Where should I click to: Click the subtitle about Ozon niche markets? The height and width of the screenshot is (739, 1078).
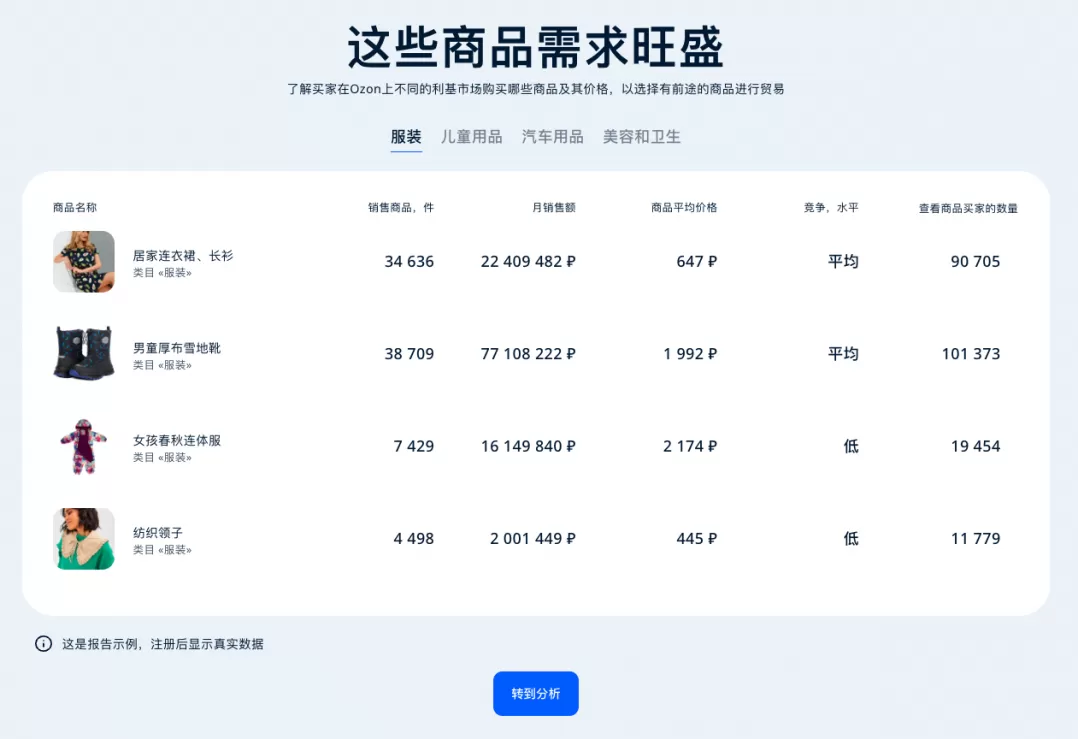point(536,89)
